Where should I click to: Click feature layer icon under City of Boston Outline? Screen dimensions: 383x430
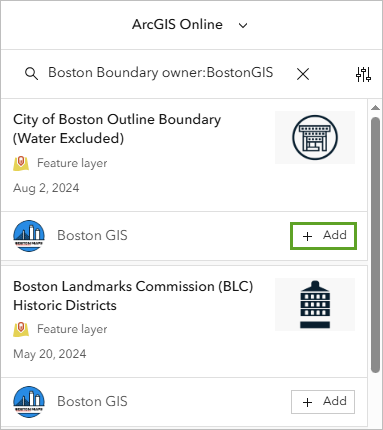click(21, 163)
